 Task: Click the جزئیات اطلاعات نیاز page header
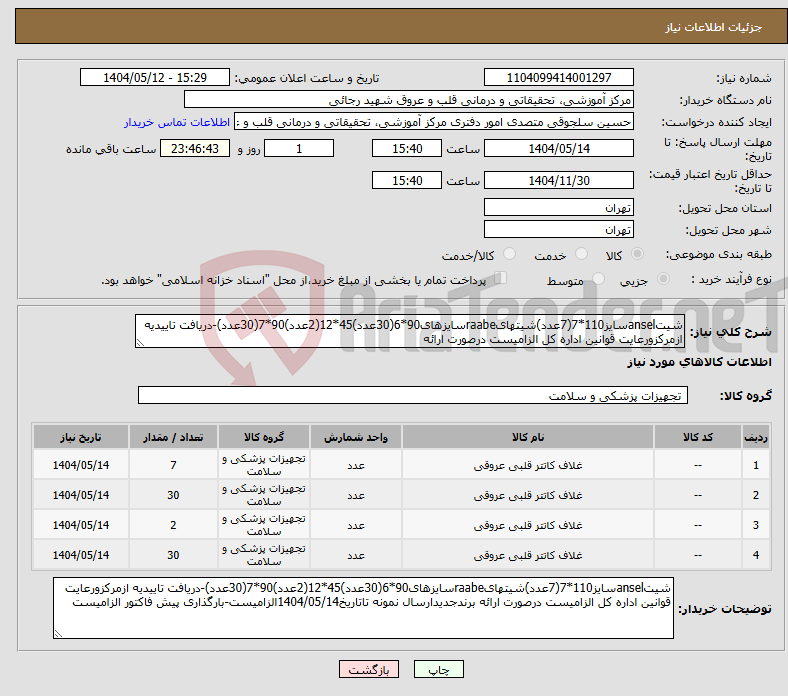713,27
